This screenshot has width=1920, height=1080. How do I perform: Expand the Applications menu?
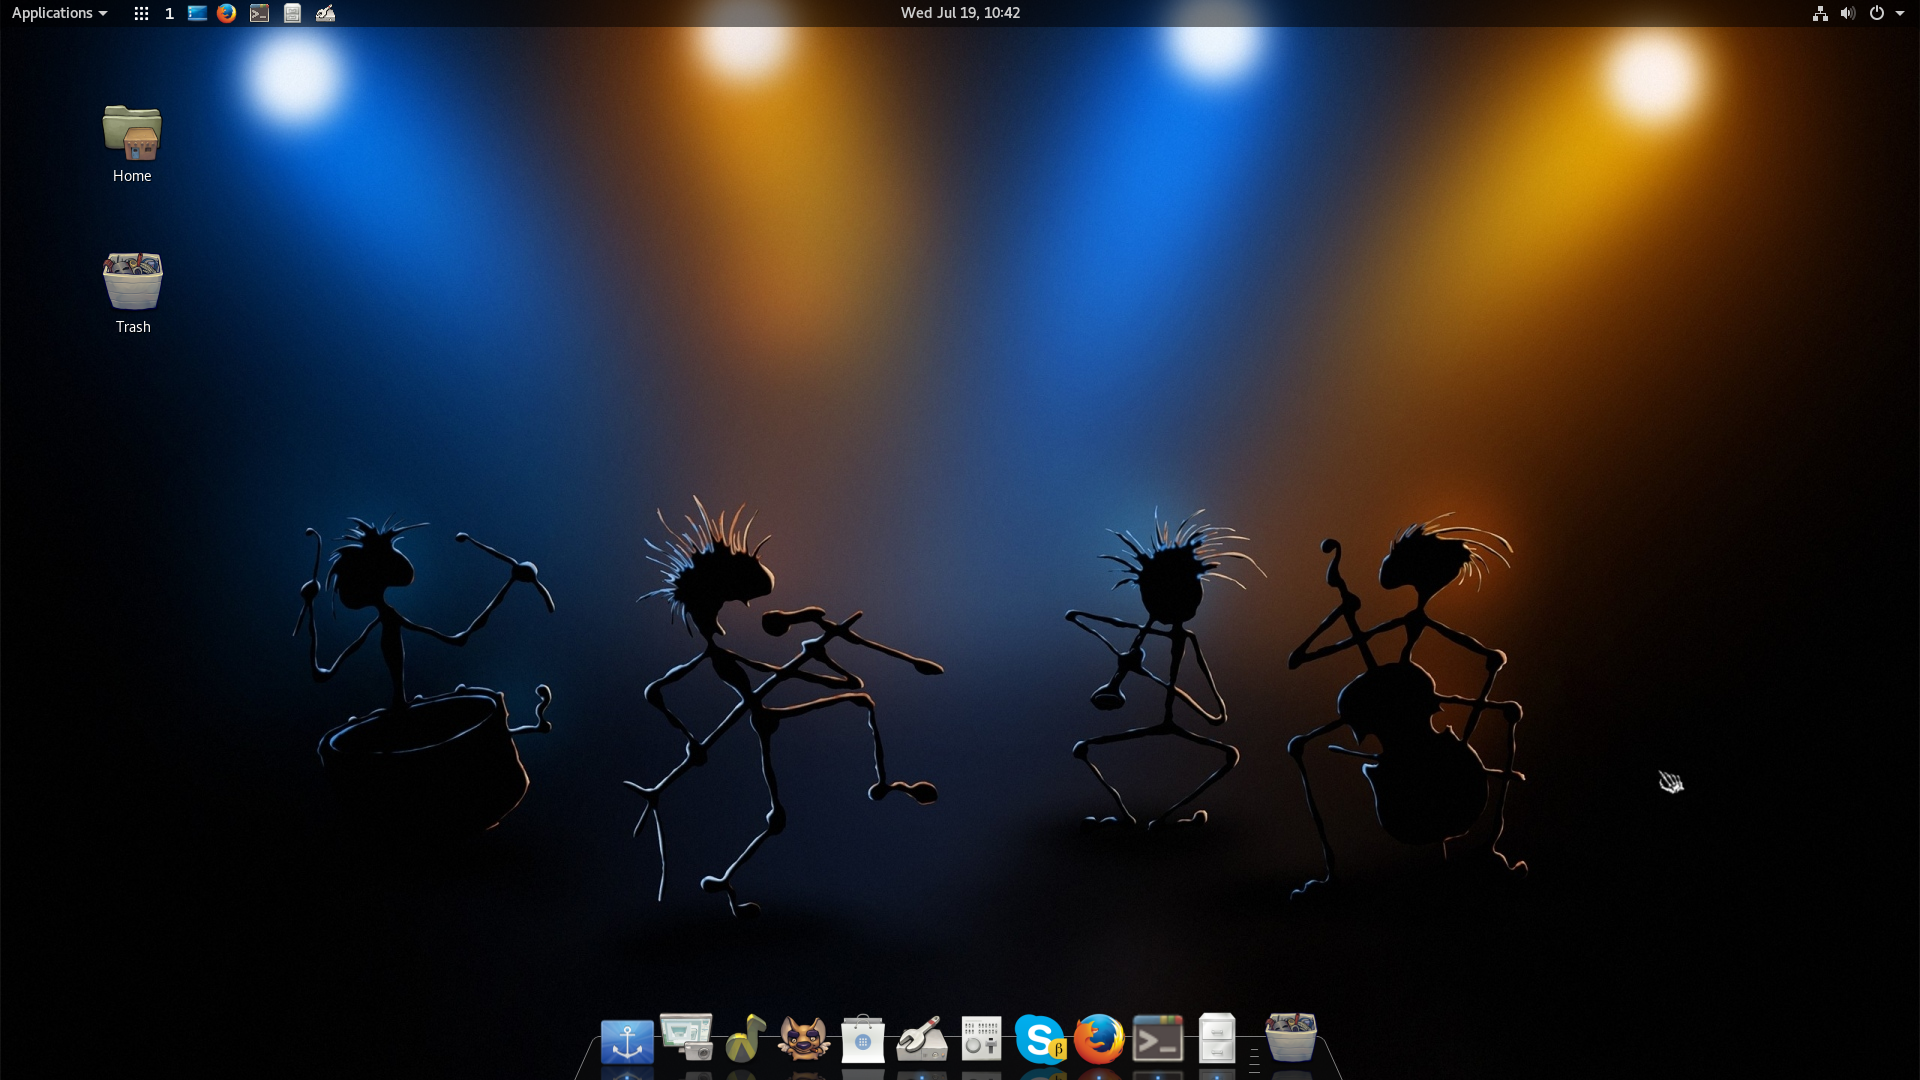pyautogui.click(x=59, y=13)
